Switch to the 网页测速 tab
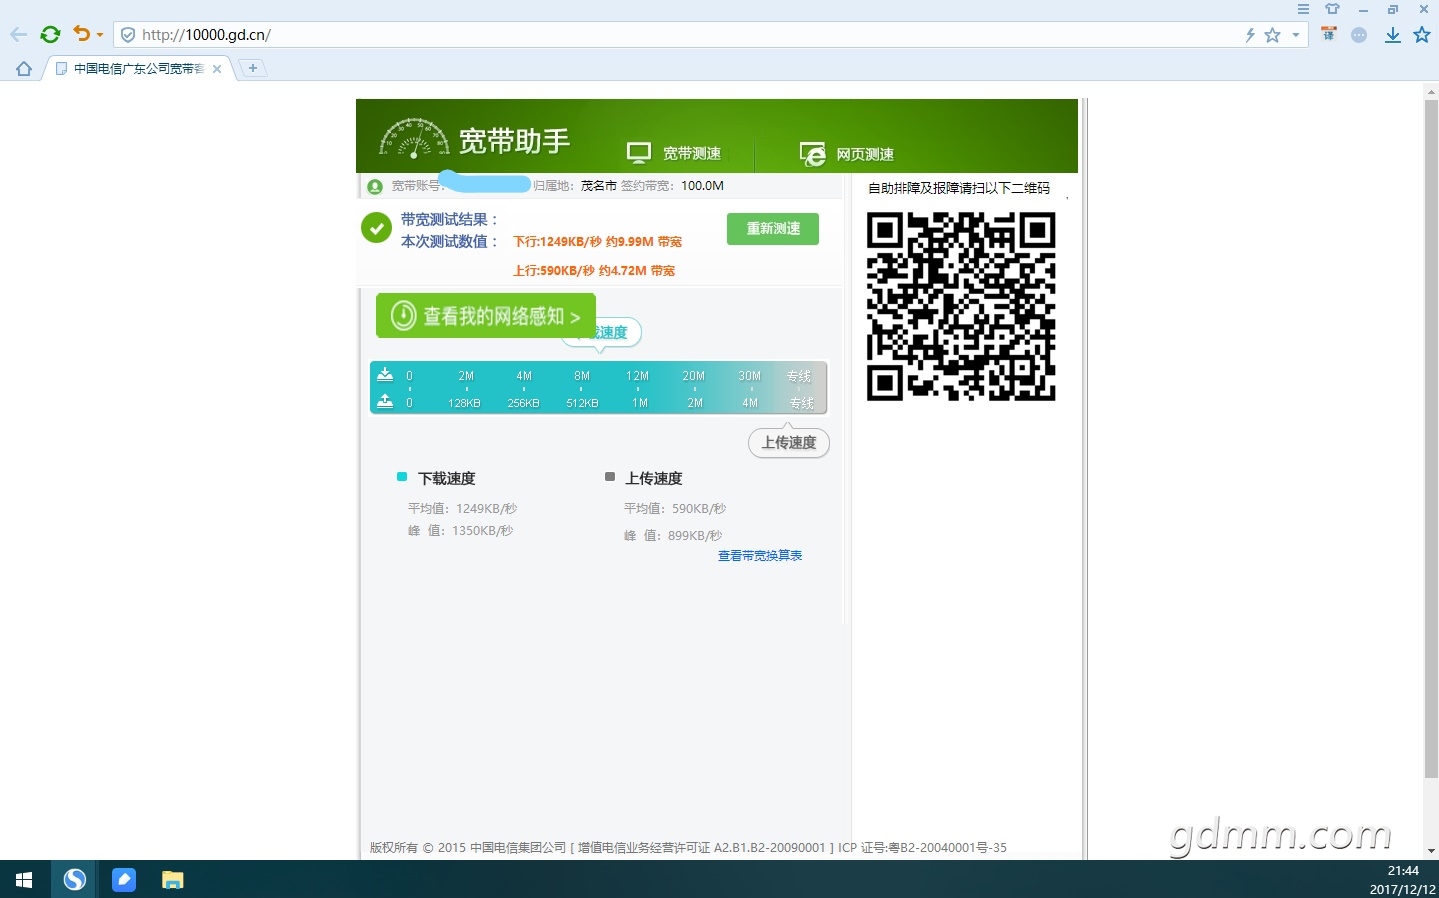1439x898 pixels. (847, 154)
